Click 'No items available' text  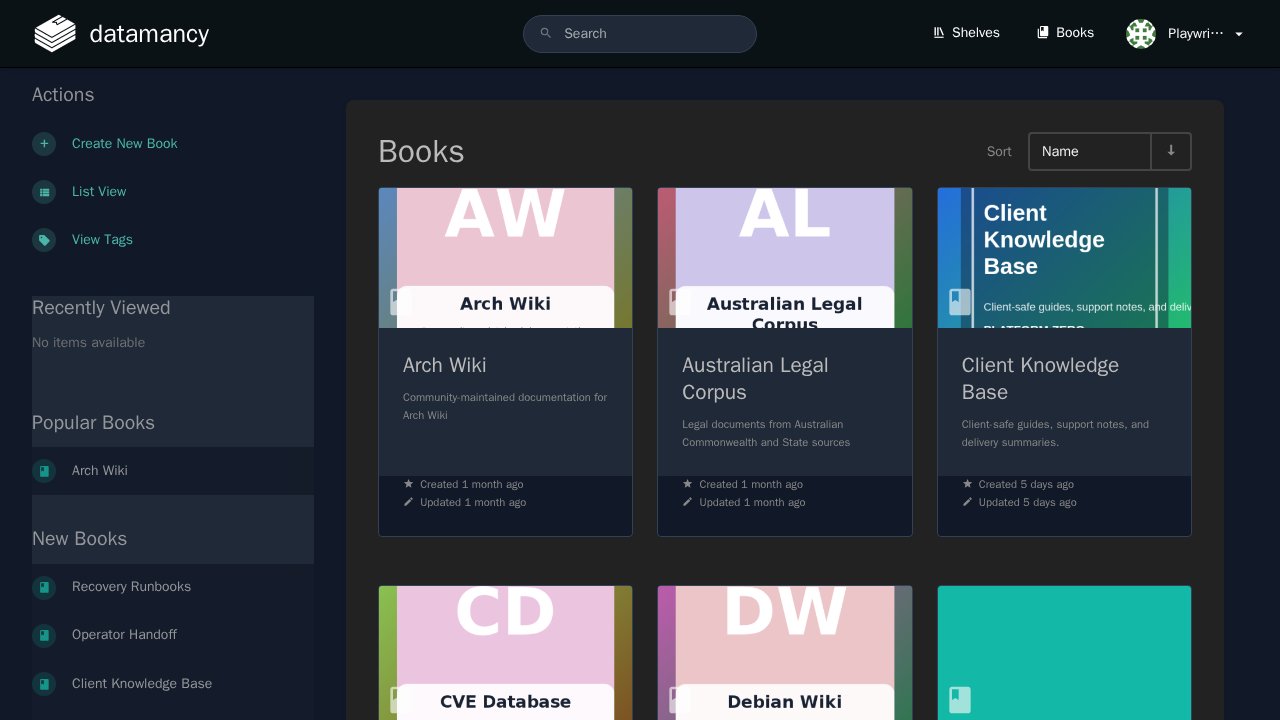coord(88,343)
